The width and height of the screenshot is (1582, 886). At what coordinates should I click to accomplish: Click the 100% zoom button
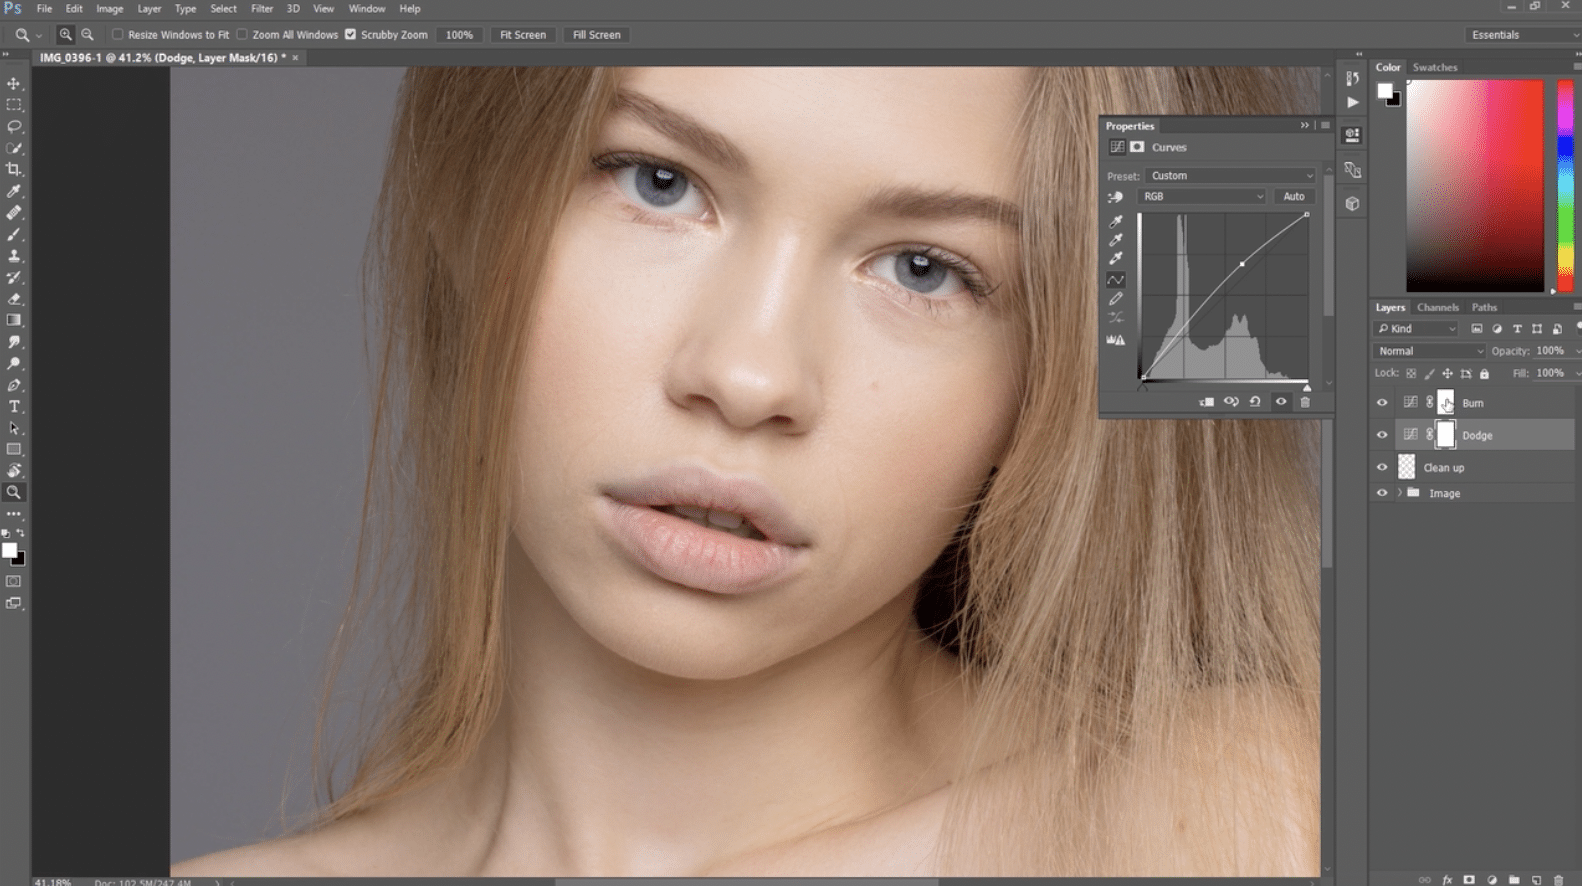click(x=459, y=35)
